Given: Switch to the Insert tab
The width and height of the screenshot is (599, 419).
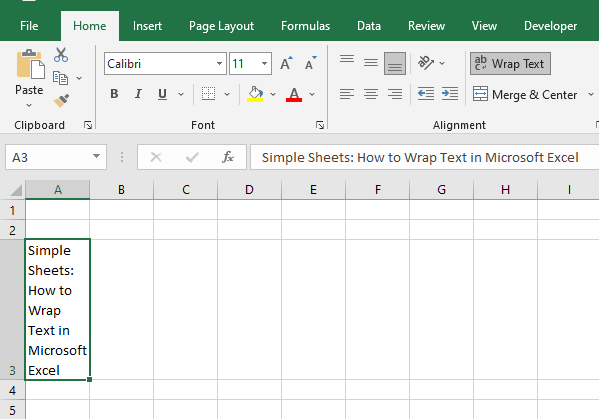Looking at the screenshot, I should pos(147,26).
